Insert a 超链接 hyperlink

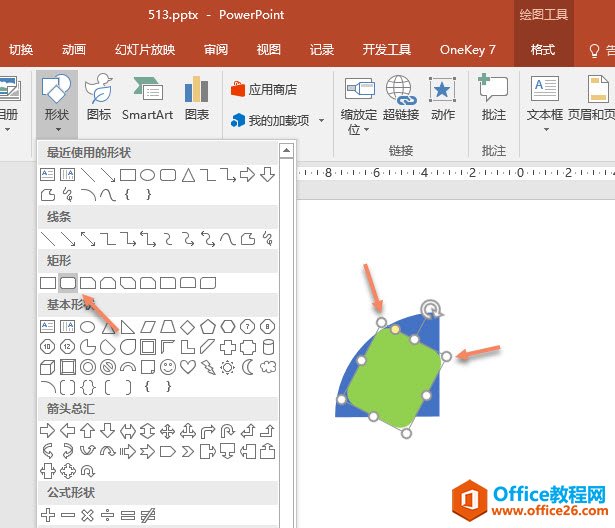coord(401,98)
